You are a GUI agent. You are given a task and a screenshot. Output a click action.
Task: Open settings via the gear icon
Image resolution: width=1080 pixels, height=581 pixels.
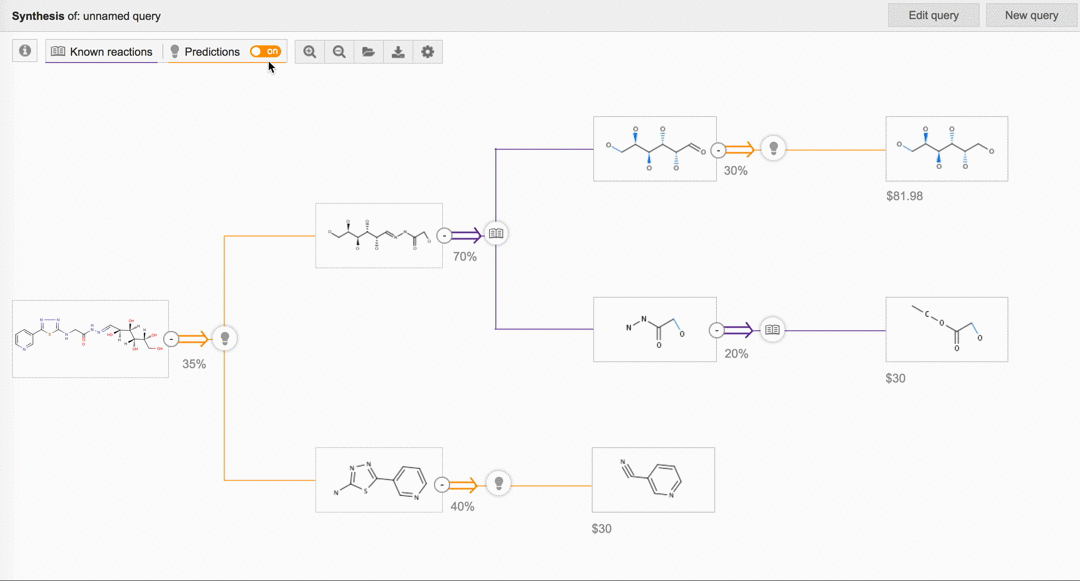pyautogui.click(x=428, y=52)
